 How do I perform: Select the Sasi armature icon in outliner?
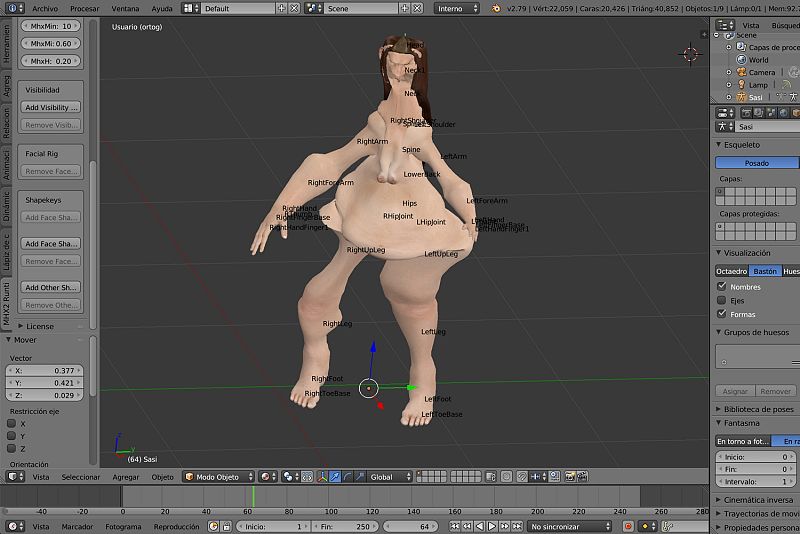tap(741, 98)
